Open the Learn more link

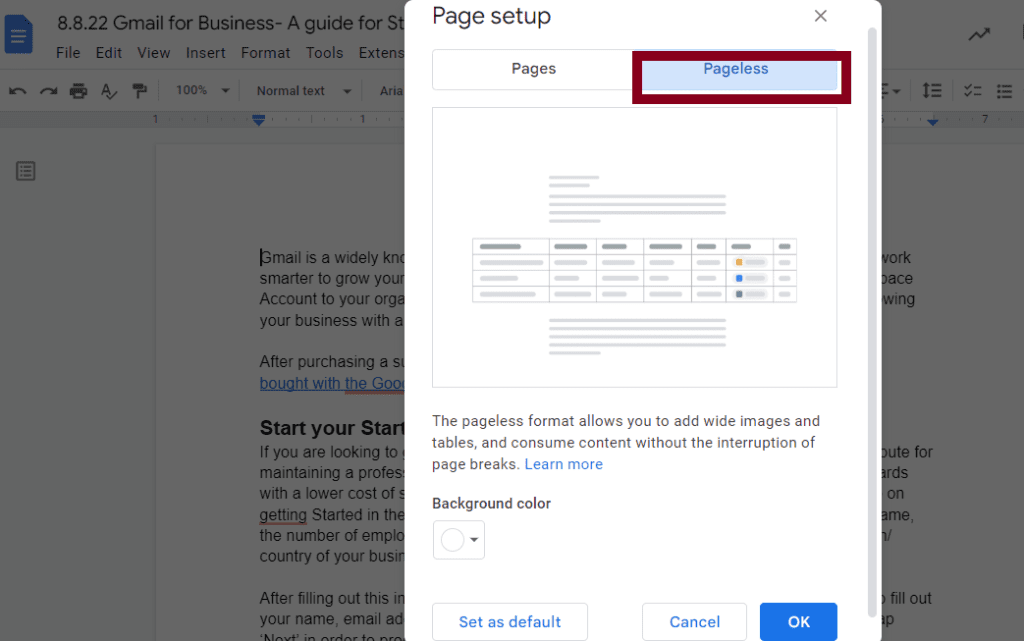[x=564, y=464]
